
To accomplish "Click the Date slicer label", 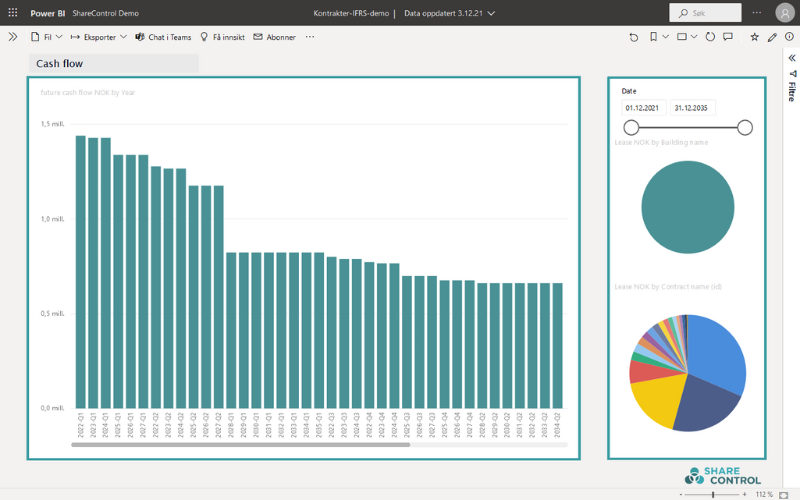I will pyautogui.click(x=629, y=91).
